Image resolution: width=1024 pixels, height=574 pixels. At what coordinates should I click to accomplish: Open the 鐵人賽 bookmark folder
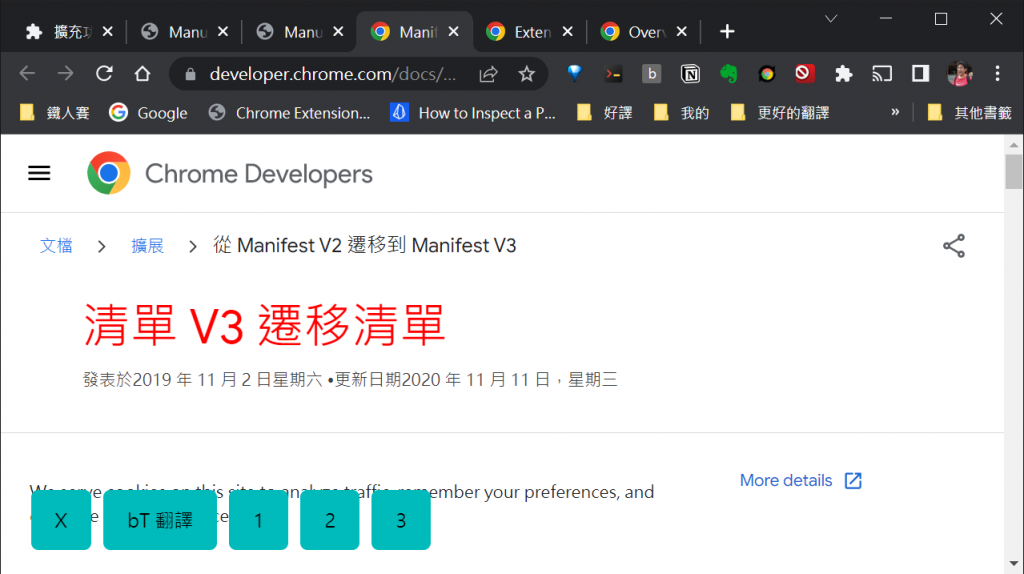(x=55, y=113)
